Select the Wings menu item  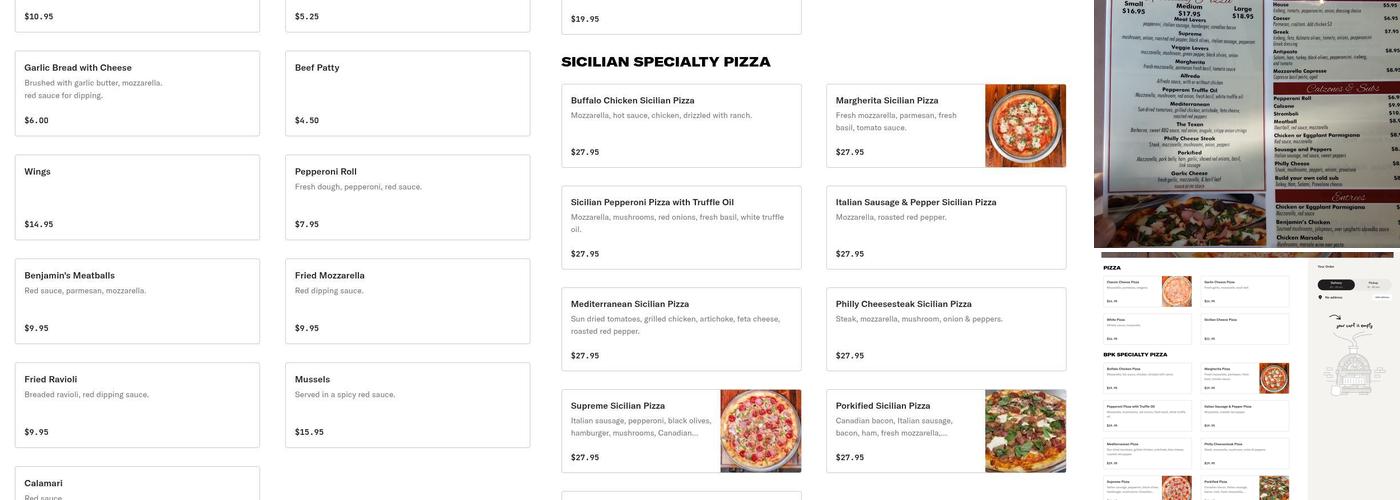click(137, 197)
